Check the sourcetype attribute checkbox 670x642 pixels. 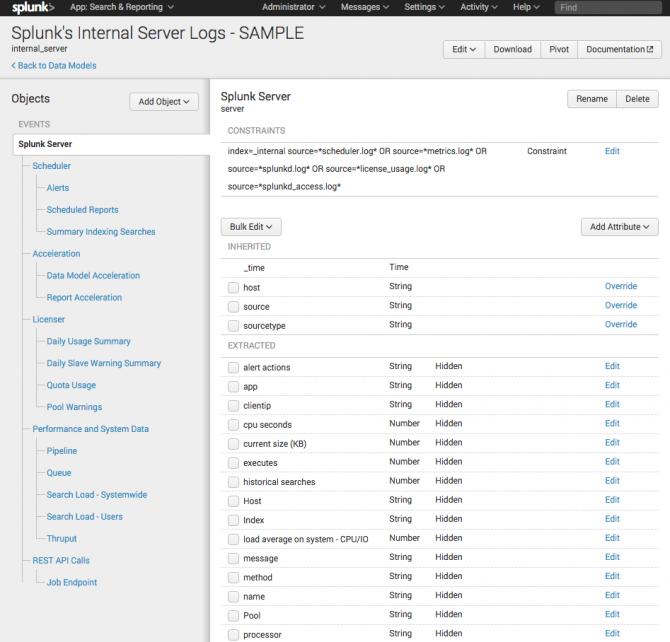233,326
